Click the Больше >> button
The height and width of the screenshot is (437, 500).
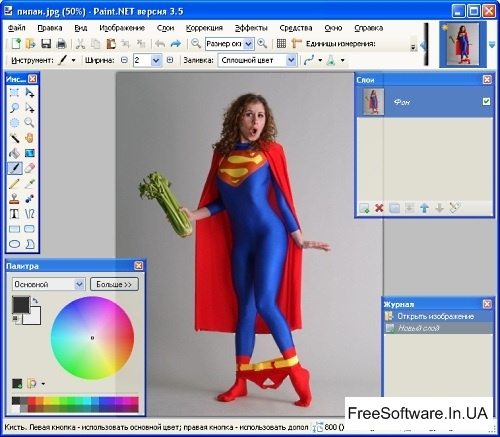[114, 284]
